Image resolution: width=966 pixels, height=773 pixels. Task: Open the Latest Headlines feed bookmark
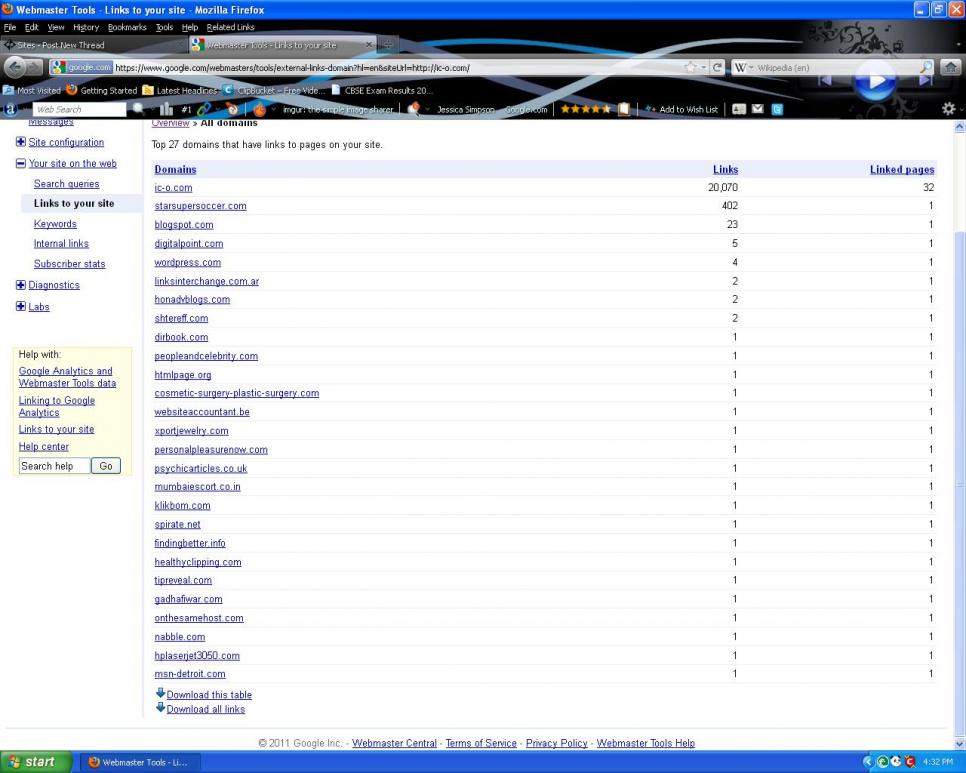tap(179, 91)
